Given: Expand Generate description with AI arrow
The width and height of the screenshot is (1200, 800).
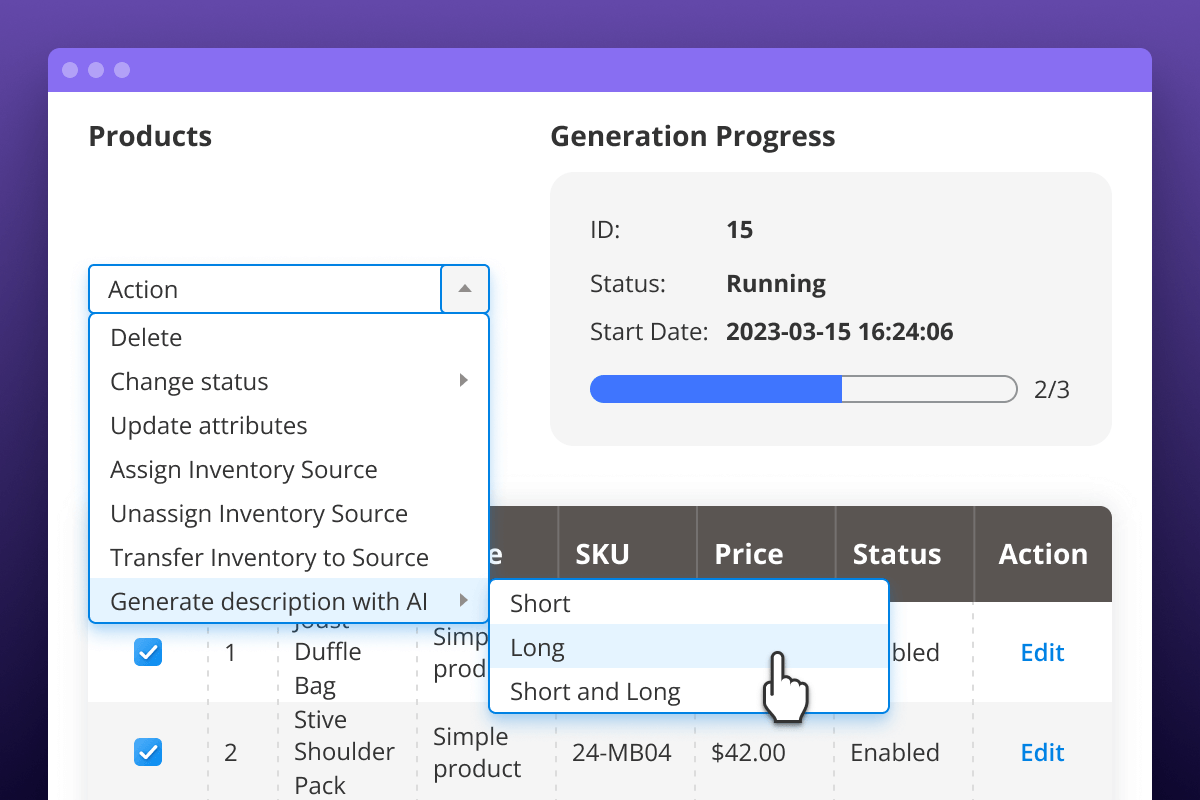Looking at the screenshot, I should coord(463,601).
